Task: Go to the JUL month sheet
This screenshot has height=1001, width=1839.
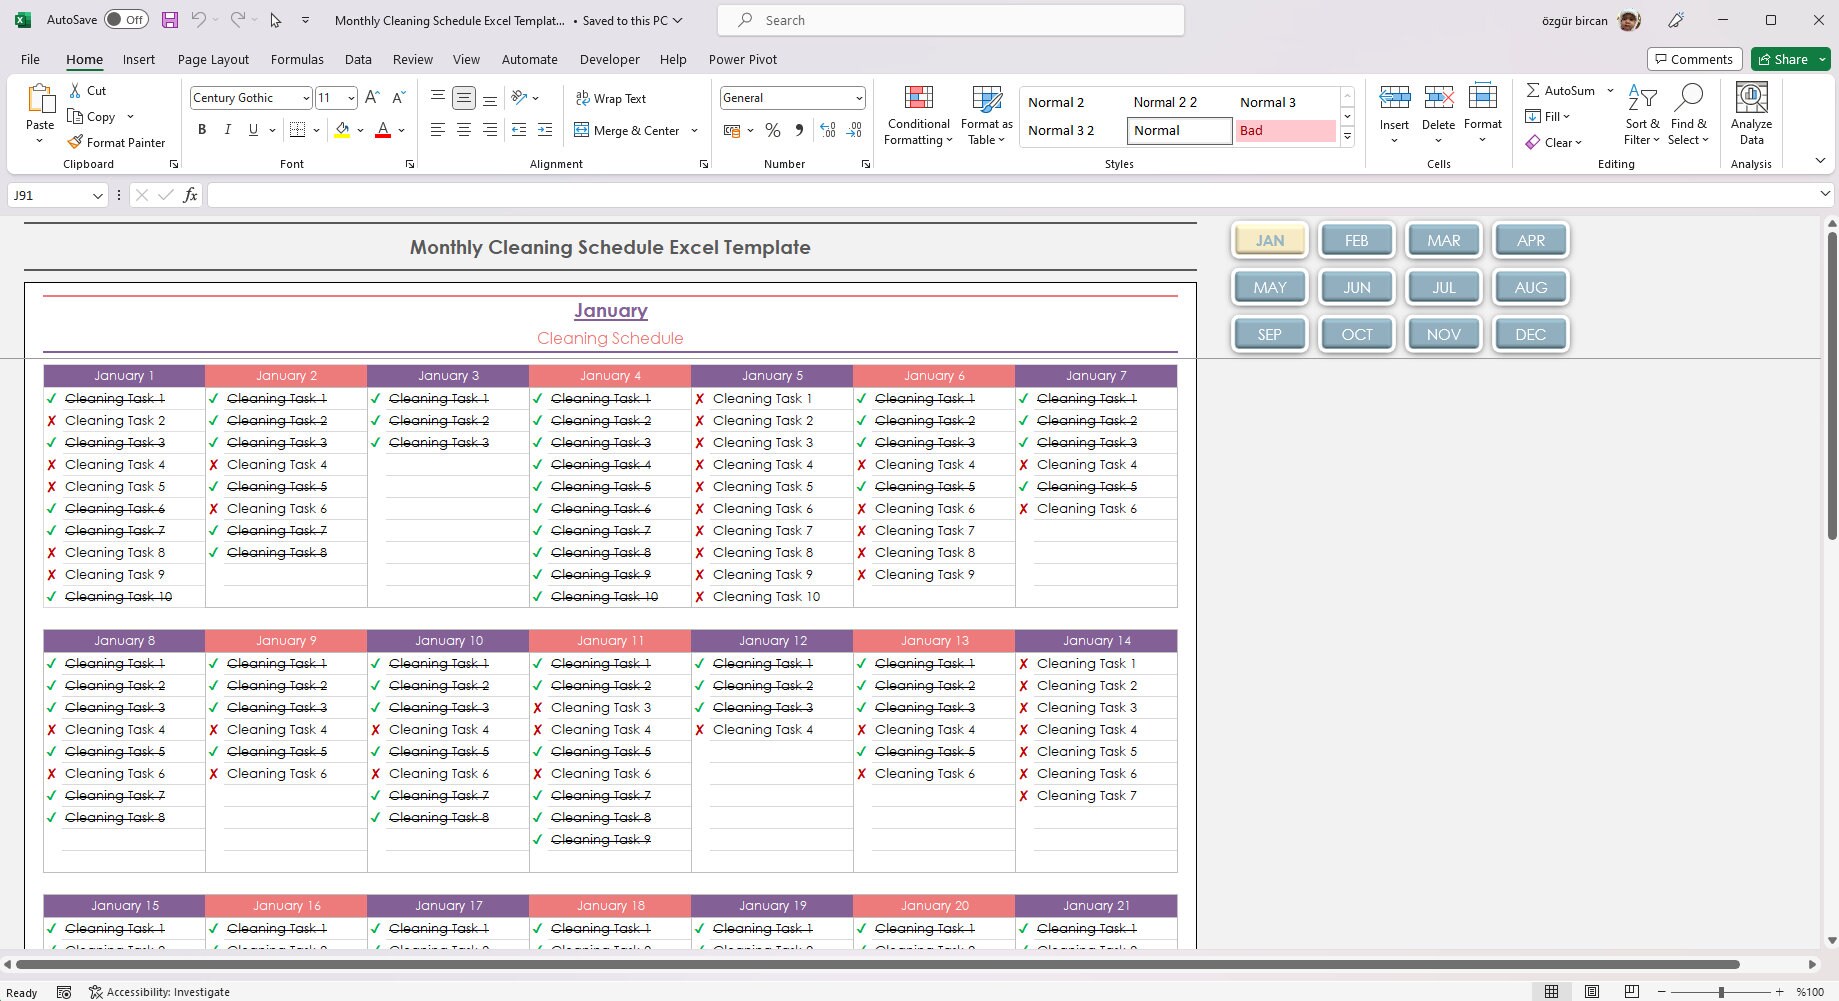Action: [x=1443, y=287]
